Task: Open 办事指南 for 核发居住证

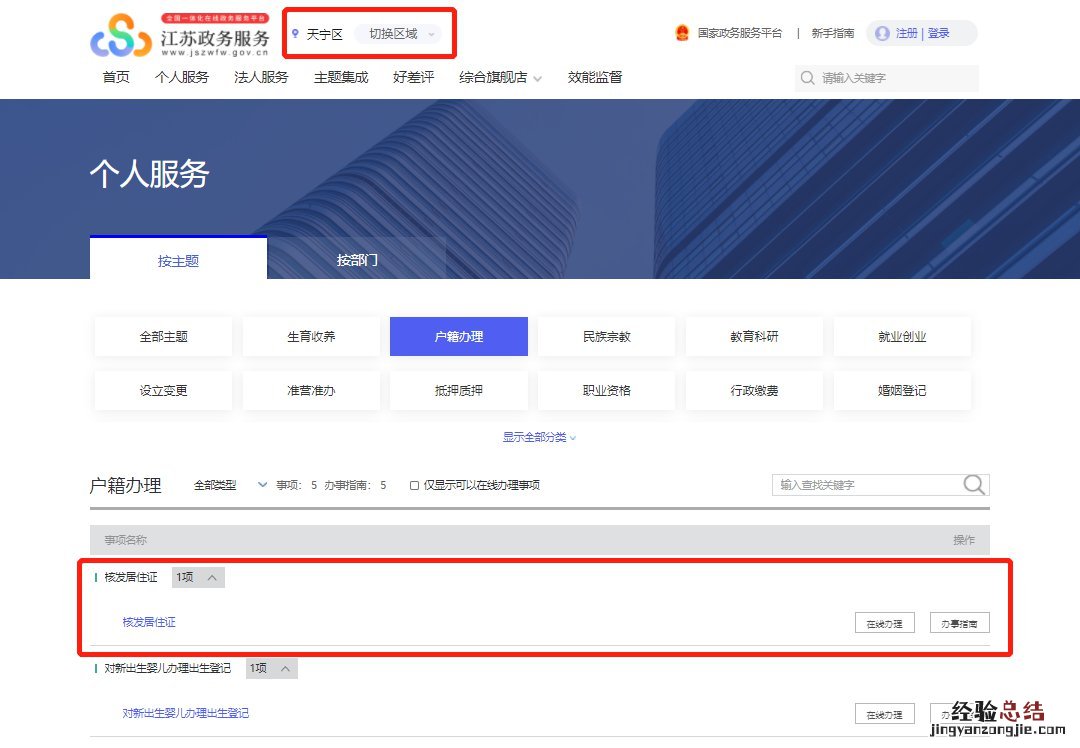Action: tap(959, 623)
